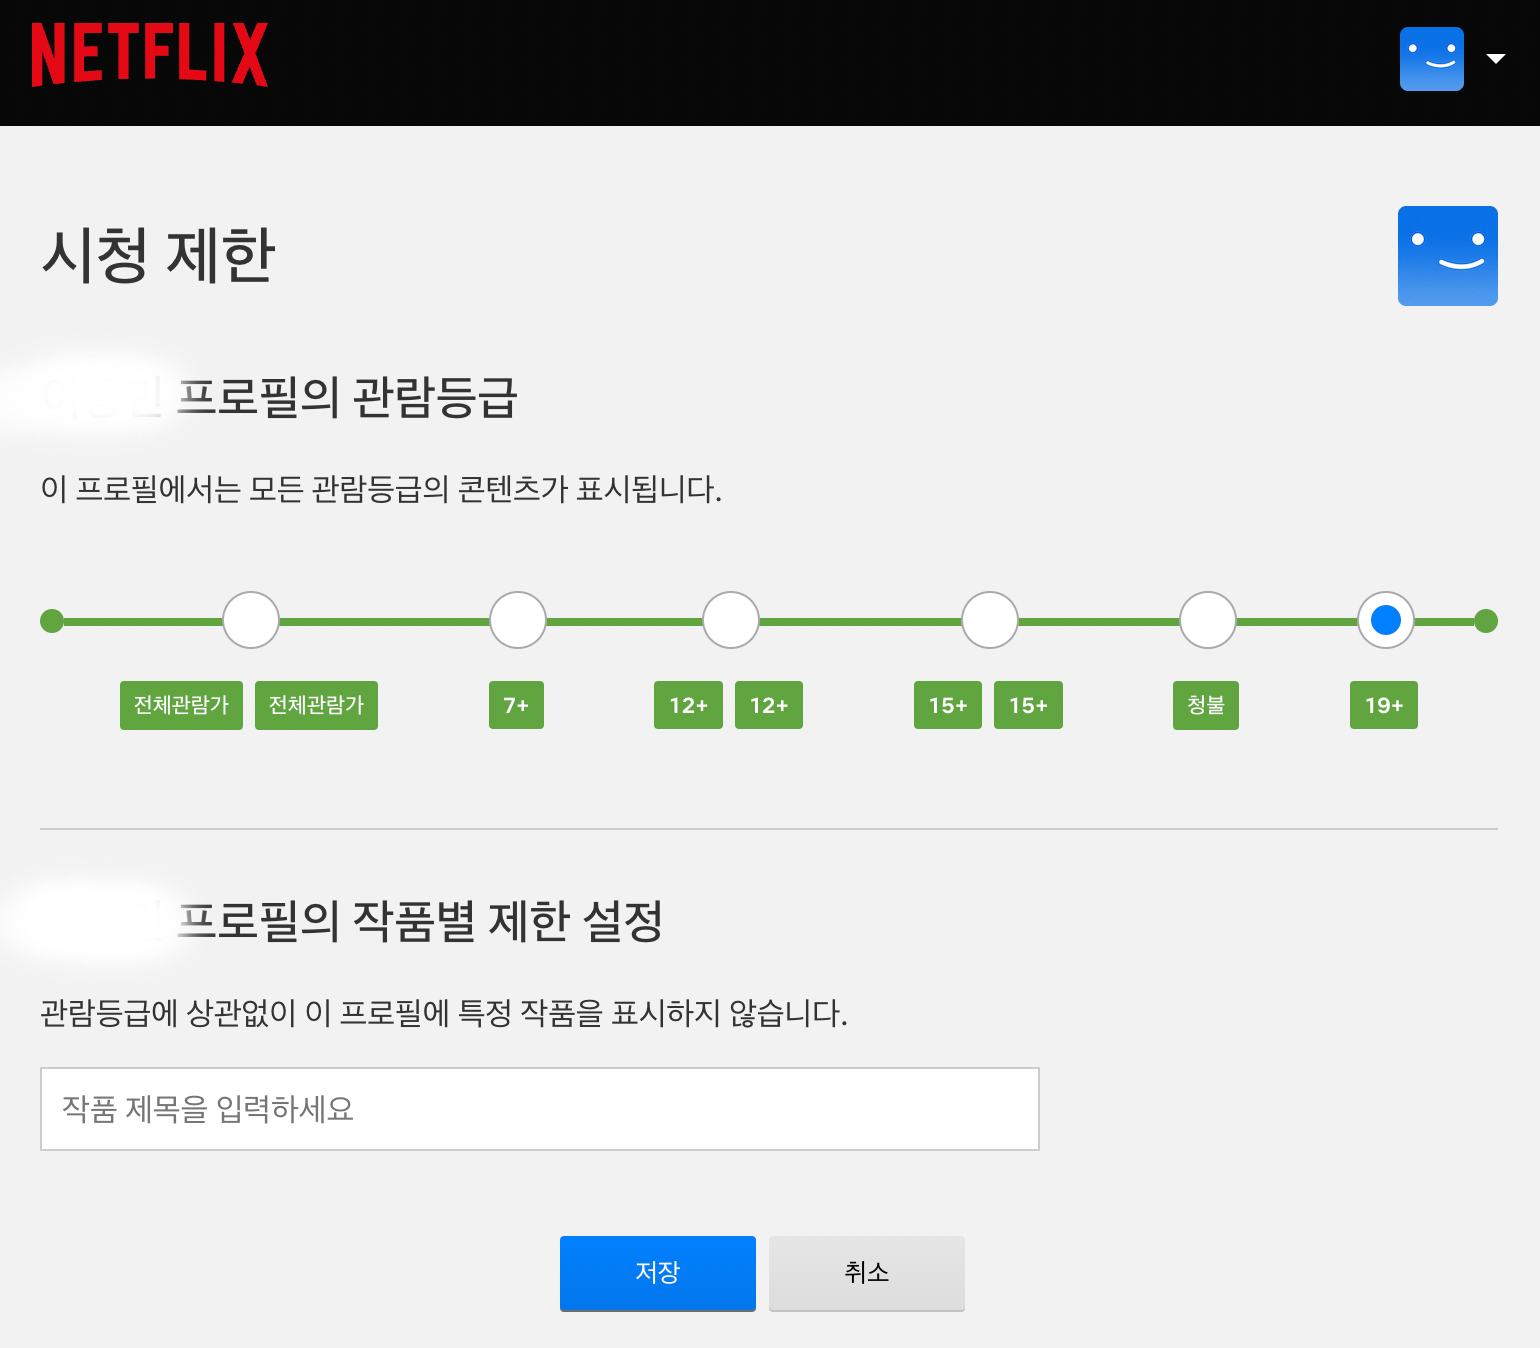Screen dimensions: 1540x1348
Task: Open the profile avatar in the black header
Action: (x=1432, y=59)
